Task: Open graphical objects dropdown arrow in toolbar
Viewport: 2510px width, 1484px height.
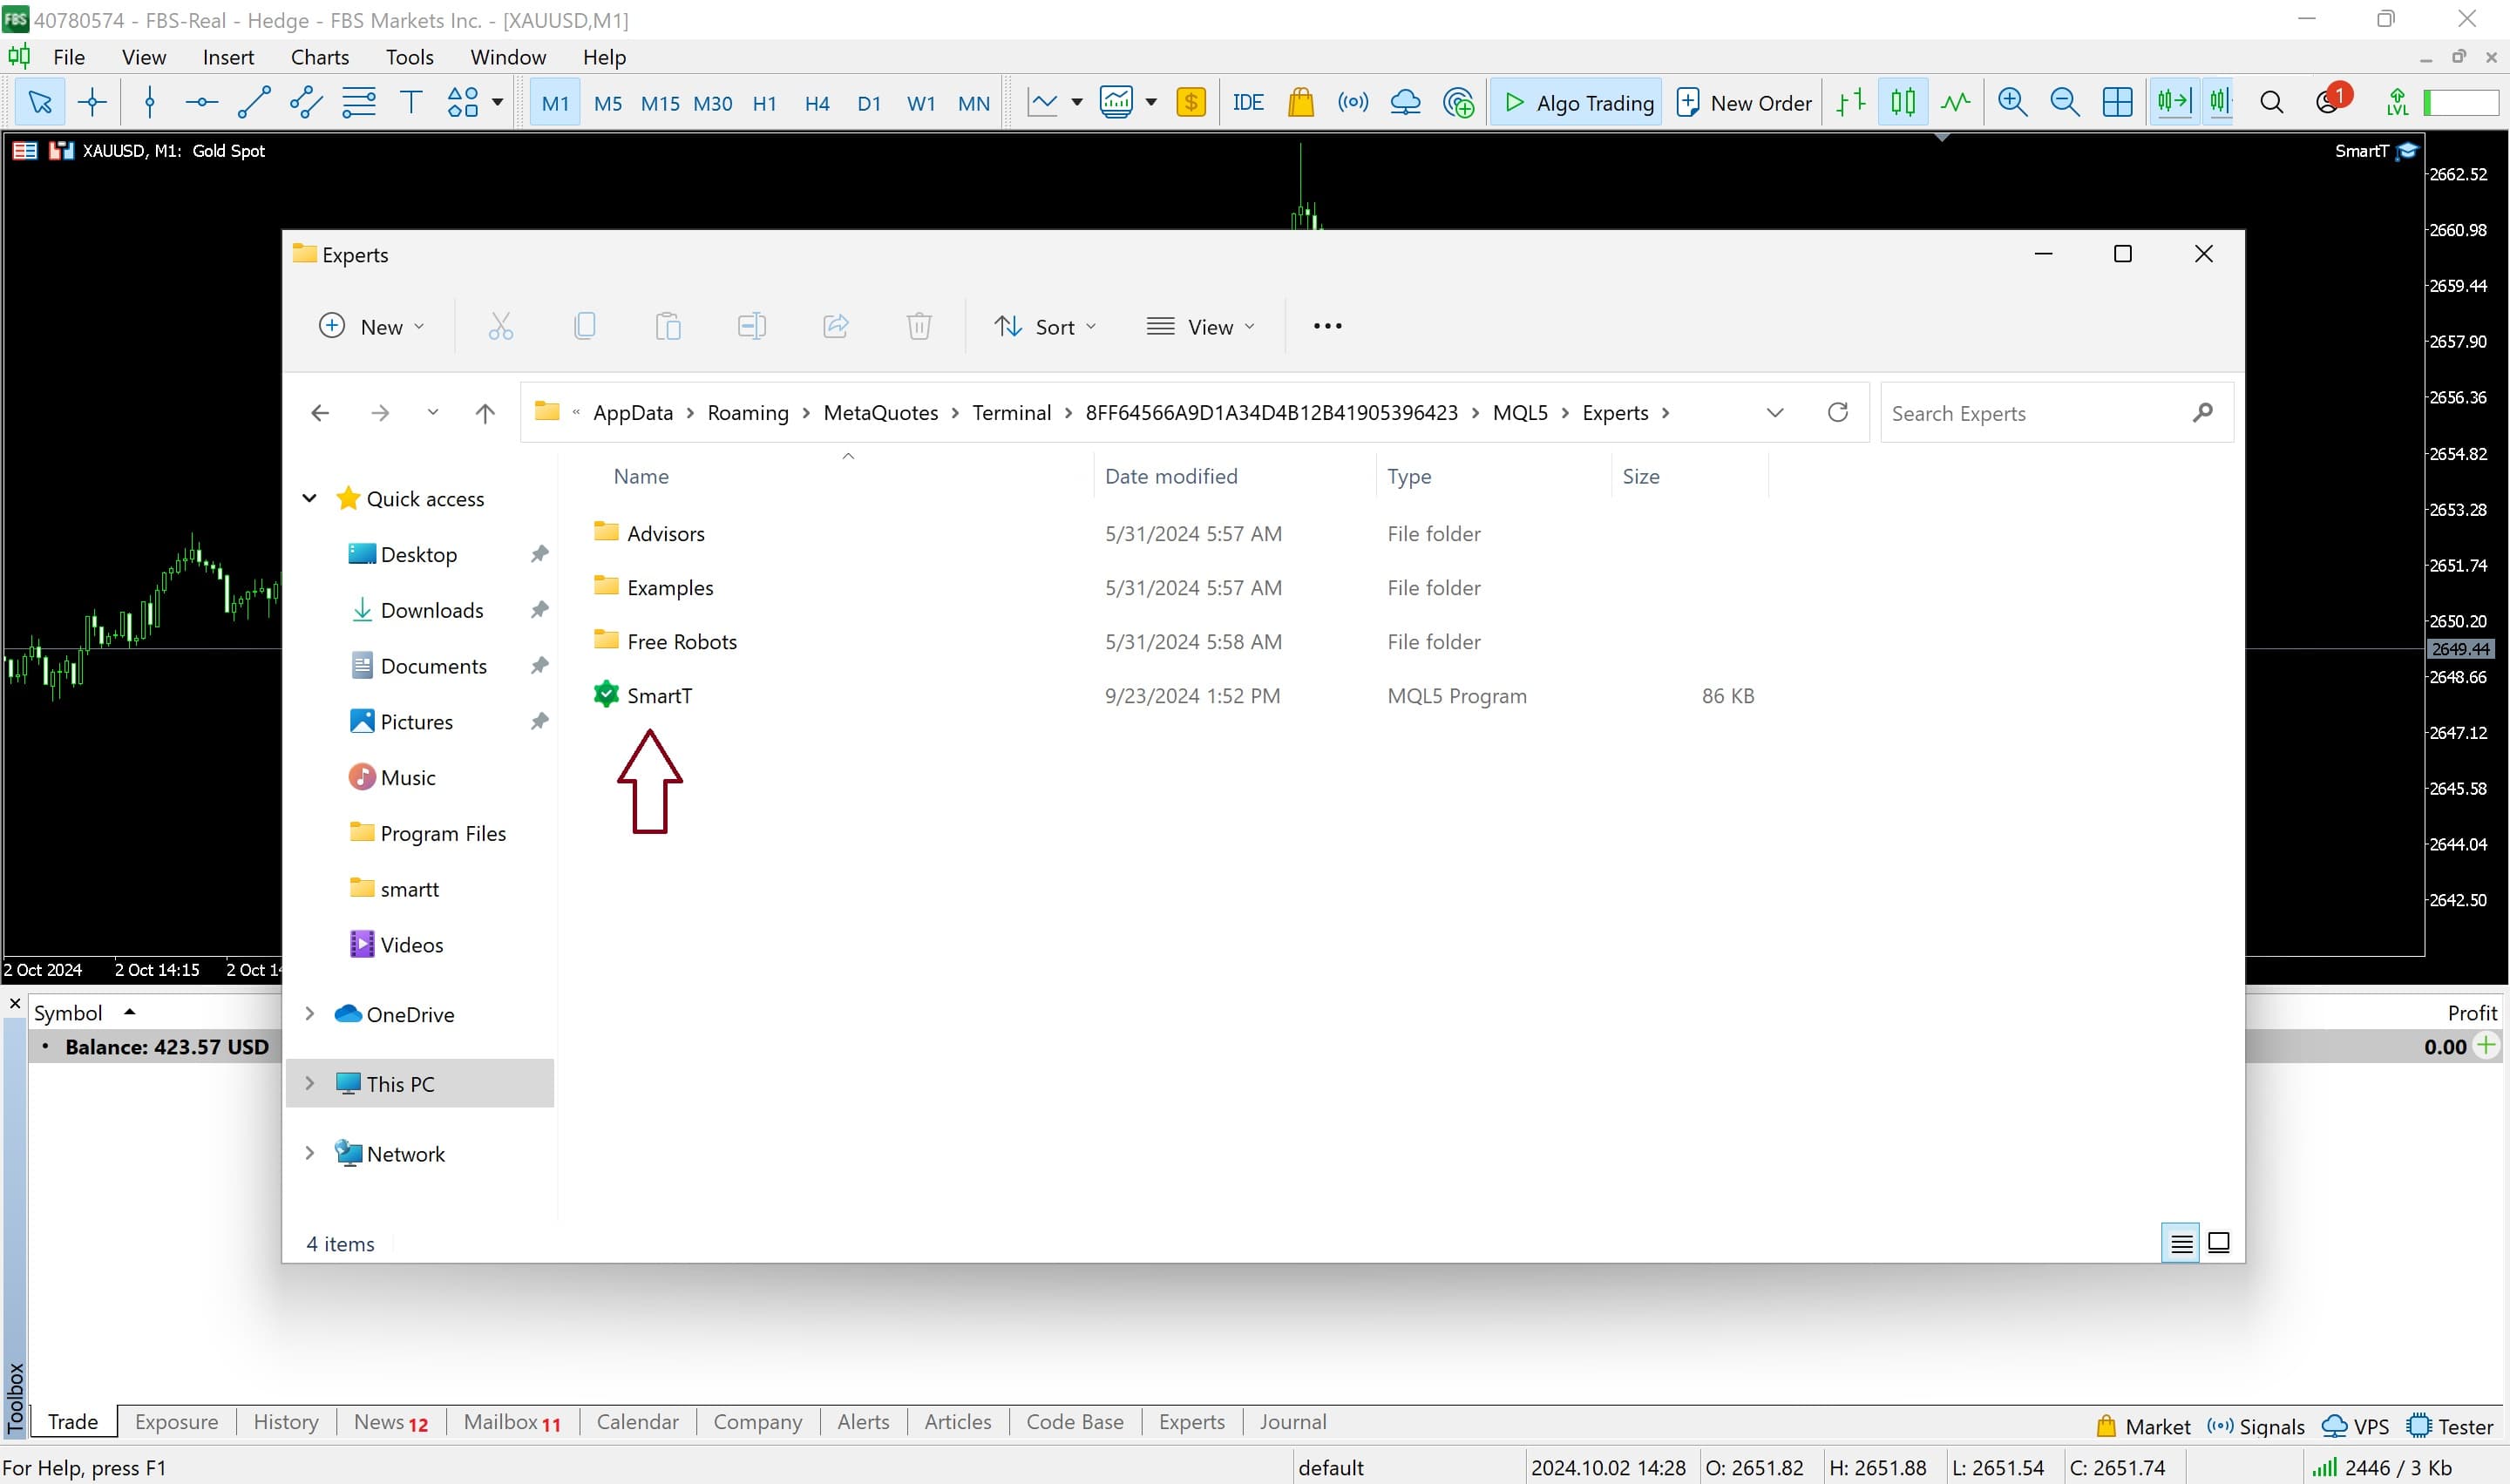Action: pos(497,102)
